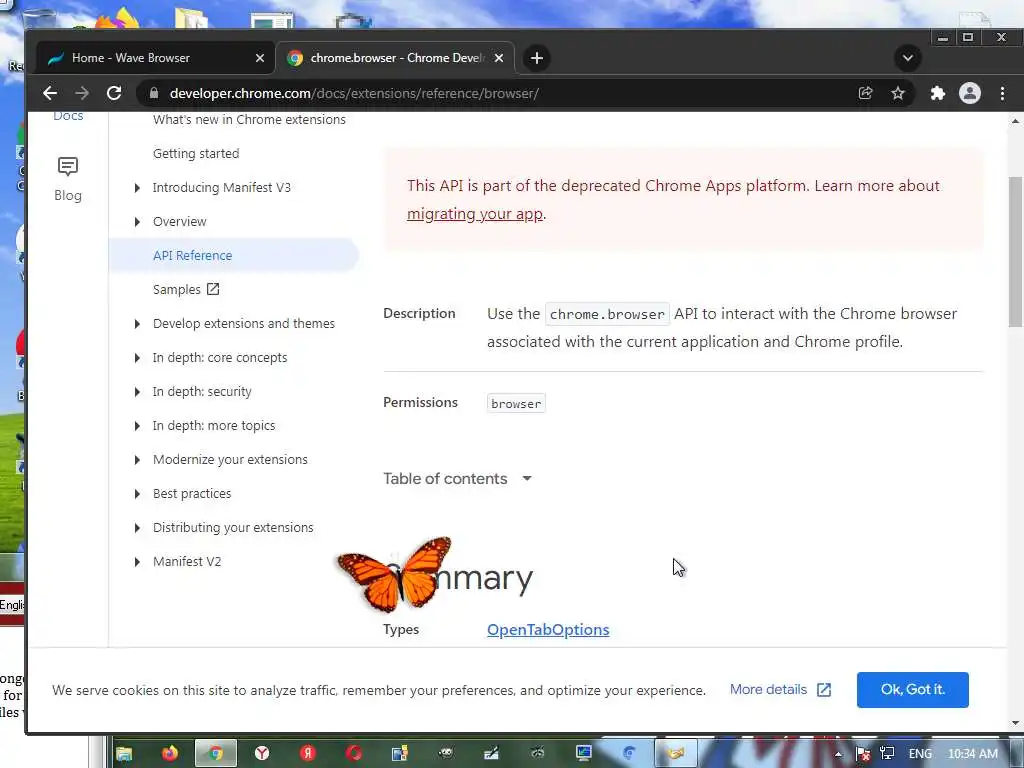
Task: Click the Docs sidebar link
Action: pos(68,117)
